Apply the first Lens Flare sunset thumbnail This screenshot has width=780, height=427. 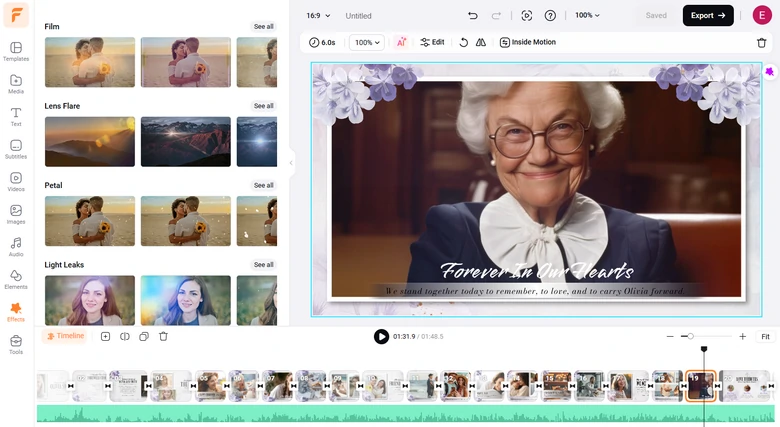pos(90,142)
